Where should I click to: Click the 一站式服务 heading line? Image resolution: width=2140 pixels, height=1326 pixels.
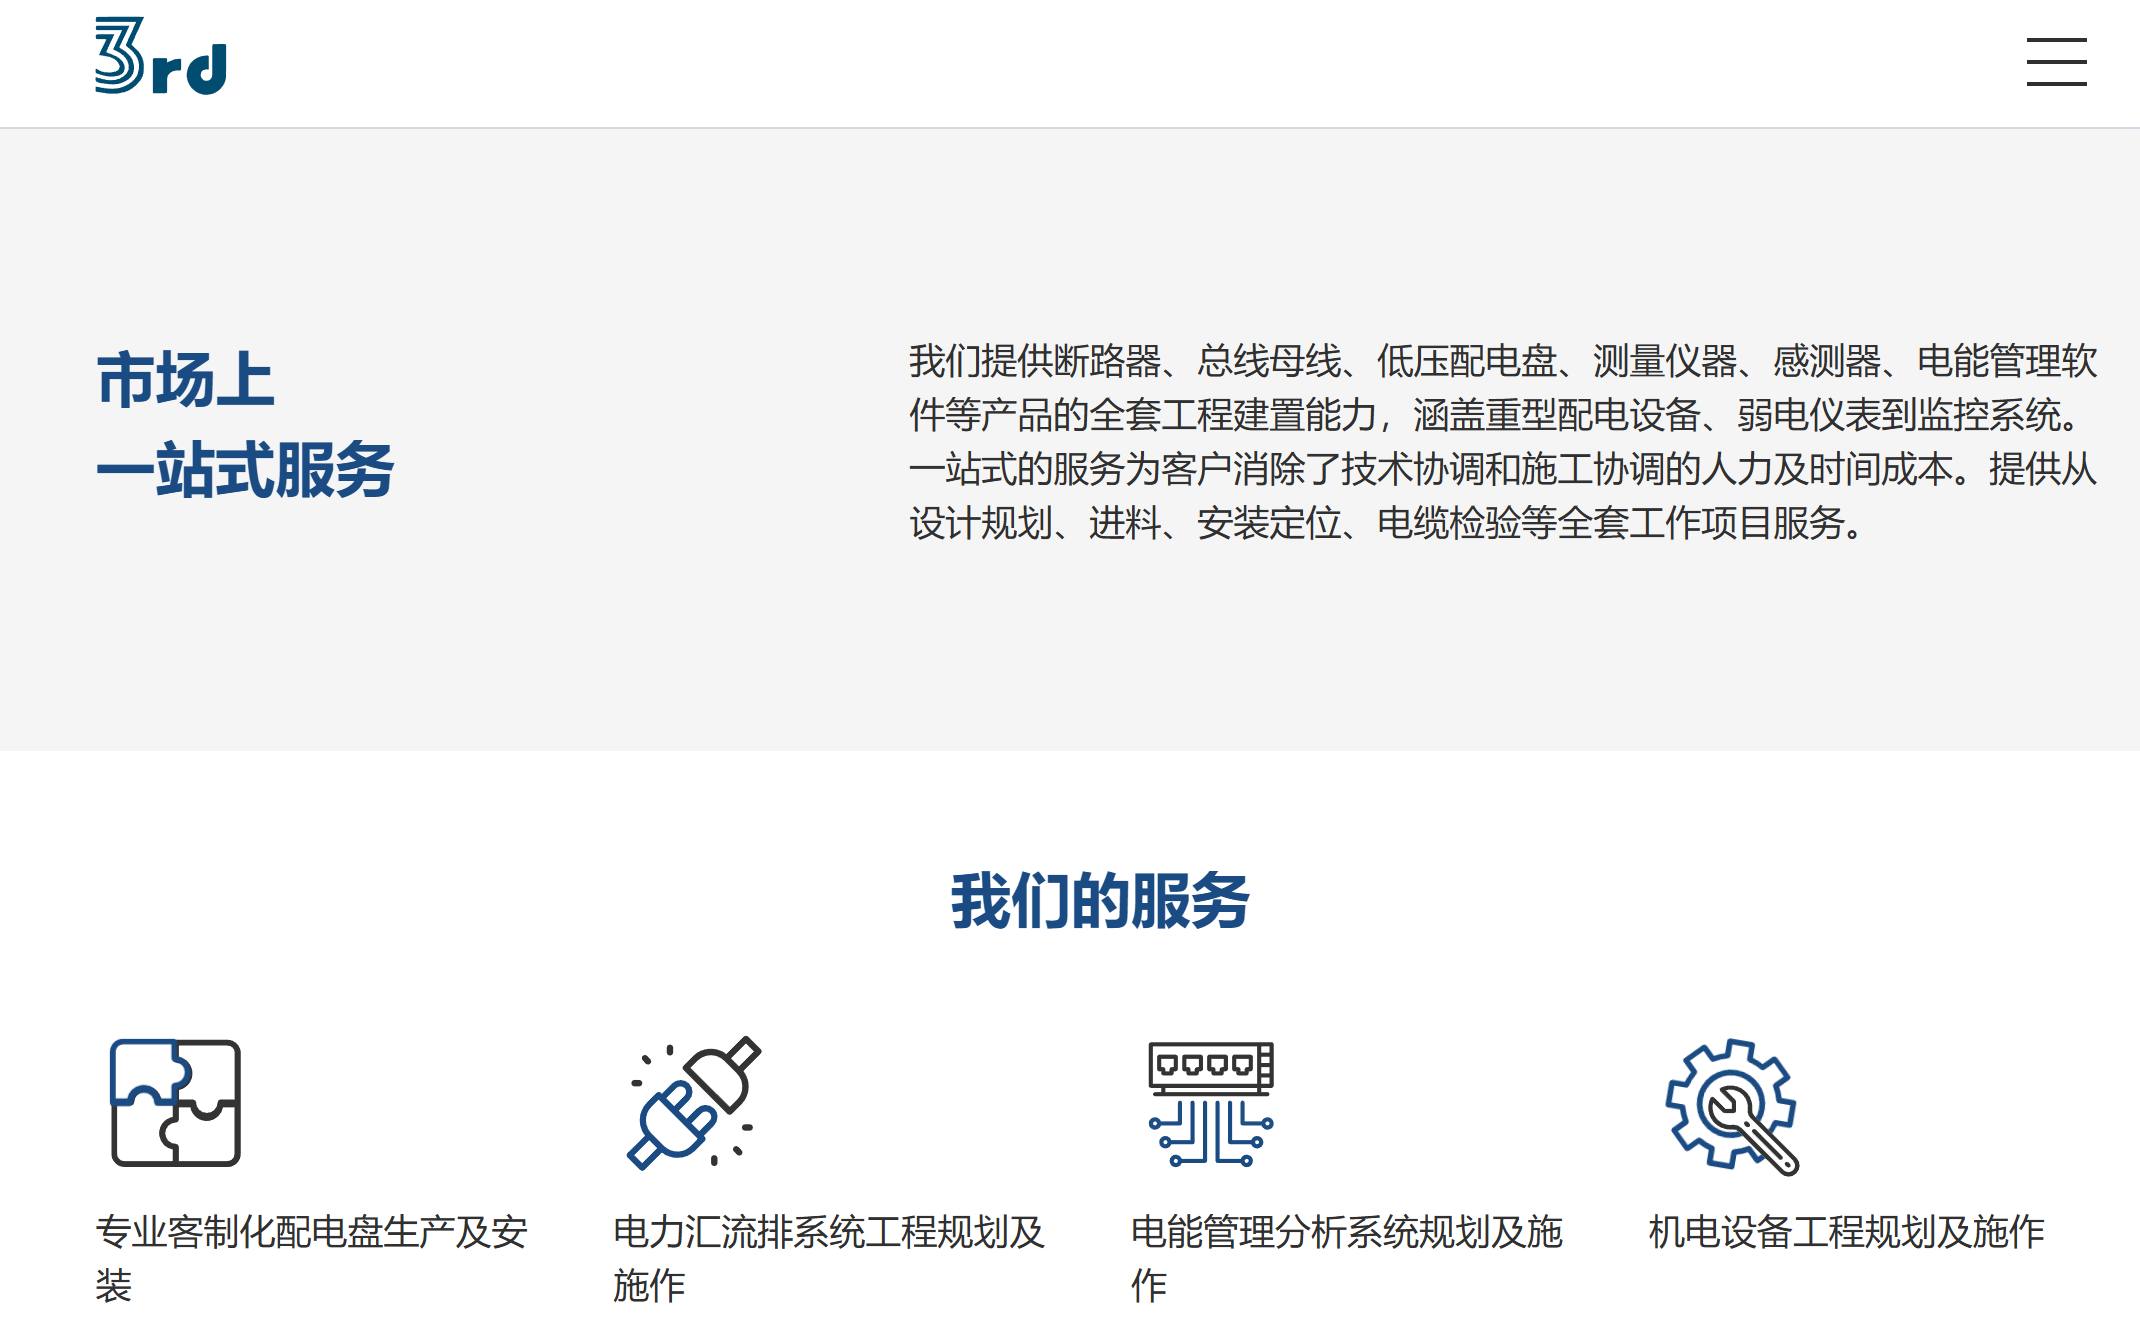tap(245, 470)
